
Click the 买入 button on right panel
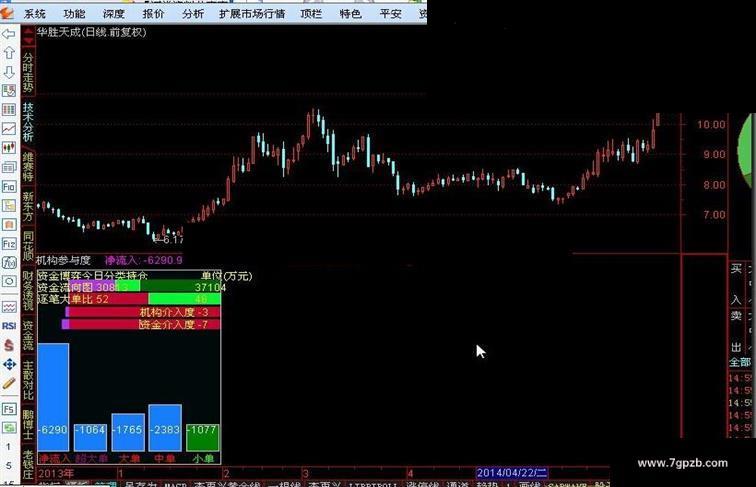pos(736,284)
